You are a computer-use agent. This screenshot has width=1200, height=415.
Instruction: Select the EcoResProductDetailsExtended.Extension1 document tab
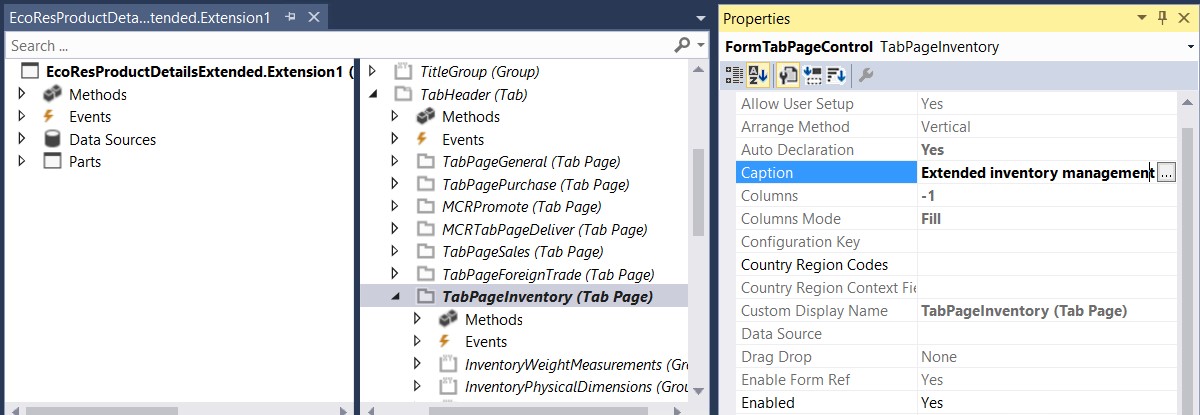(139, 18)
